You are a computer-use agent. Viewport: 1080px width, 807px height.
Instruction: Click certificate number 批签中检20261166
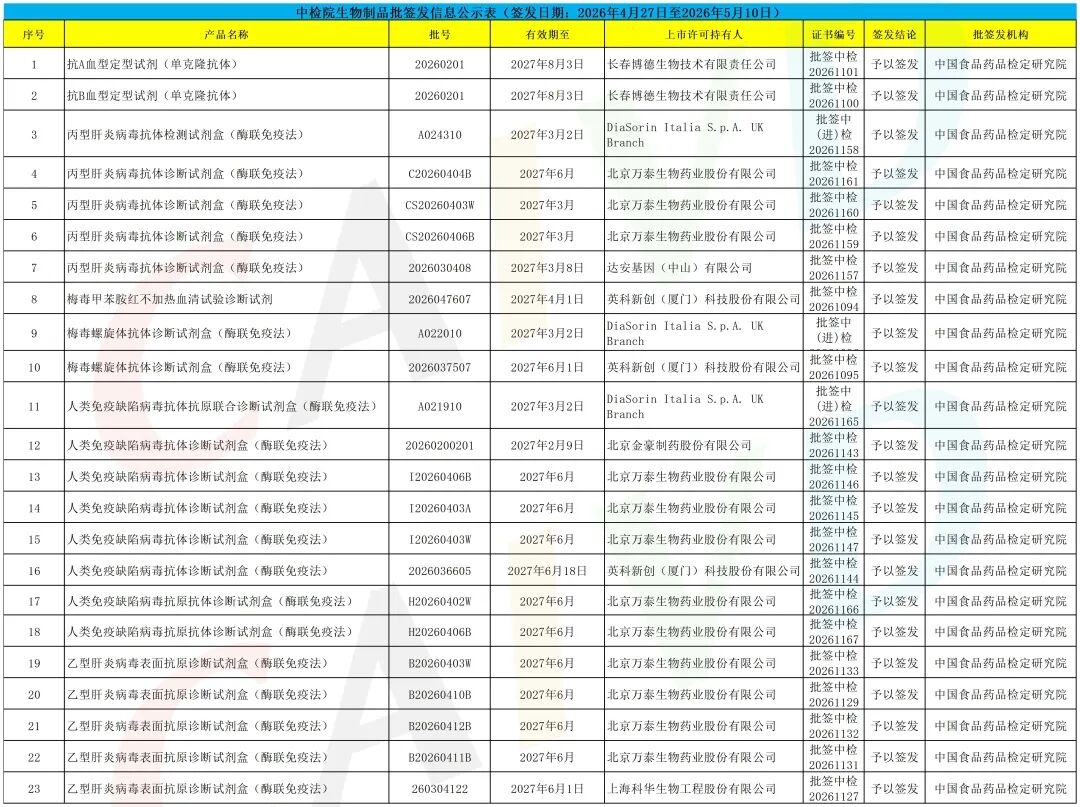833,602
